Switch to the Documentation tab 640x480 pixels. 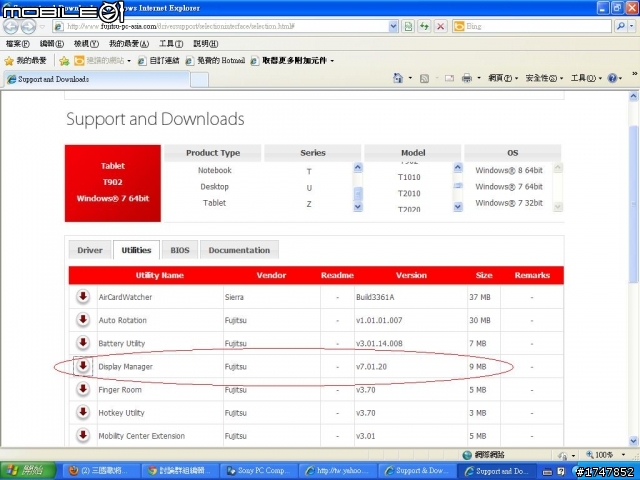(239, 250)
